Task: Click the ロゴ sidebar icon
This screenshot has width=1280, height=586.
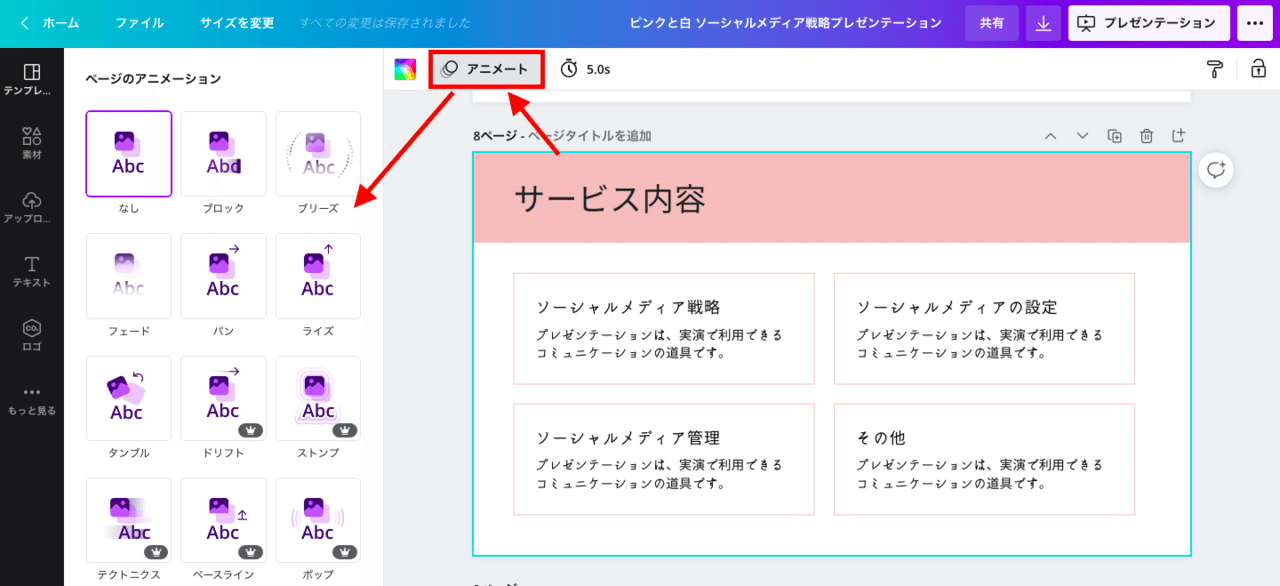Action: point(32,330)
